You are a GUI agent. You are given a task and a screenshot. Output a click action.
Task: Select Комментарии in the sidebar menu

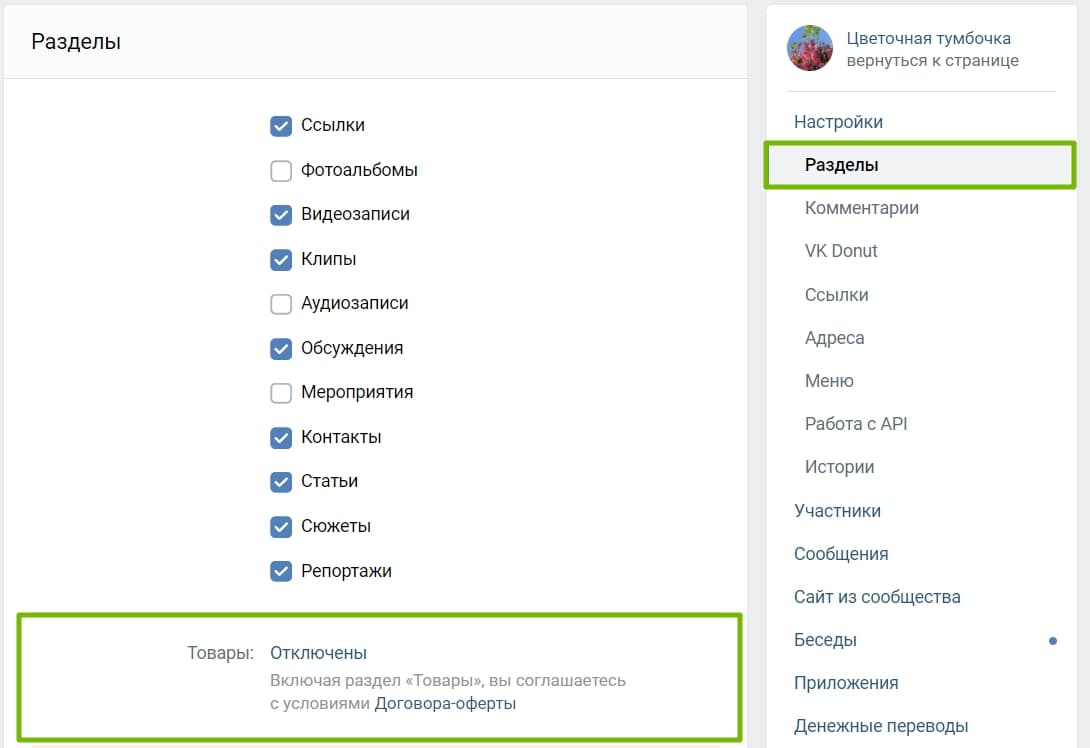tap(861, 208)
